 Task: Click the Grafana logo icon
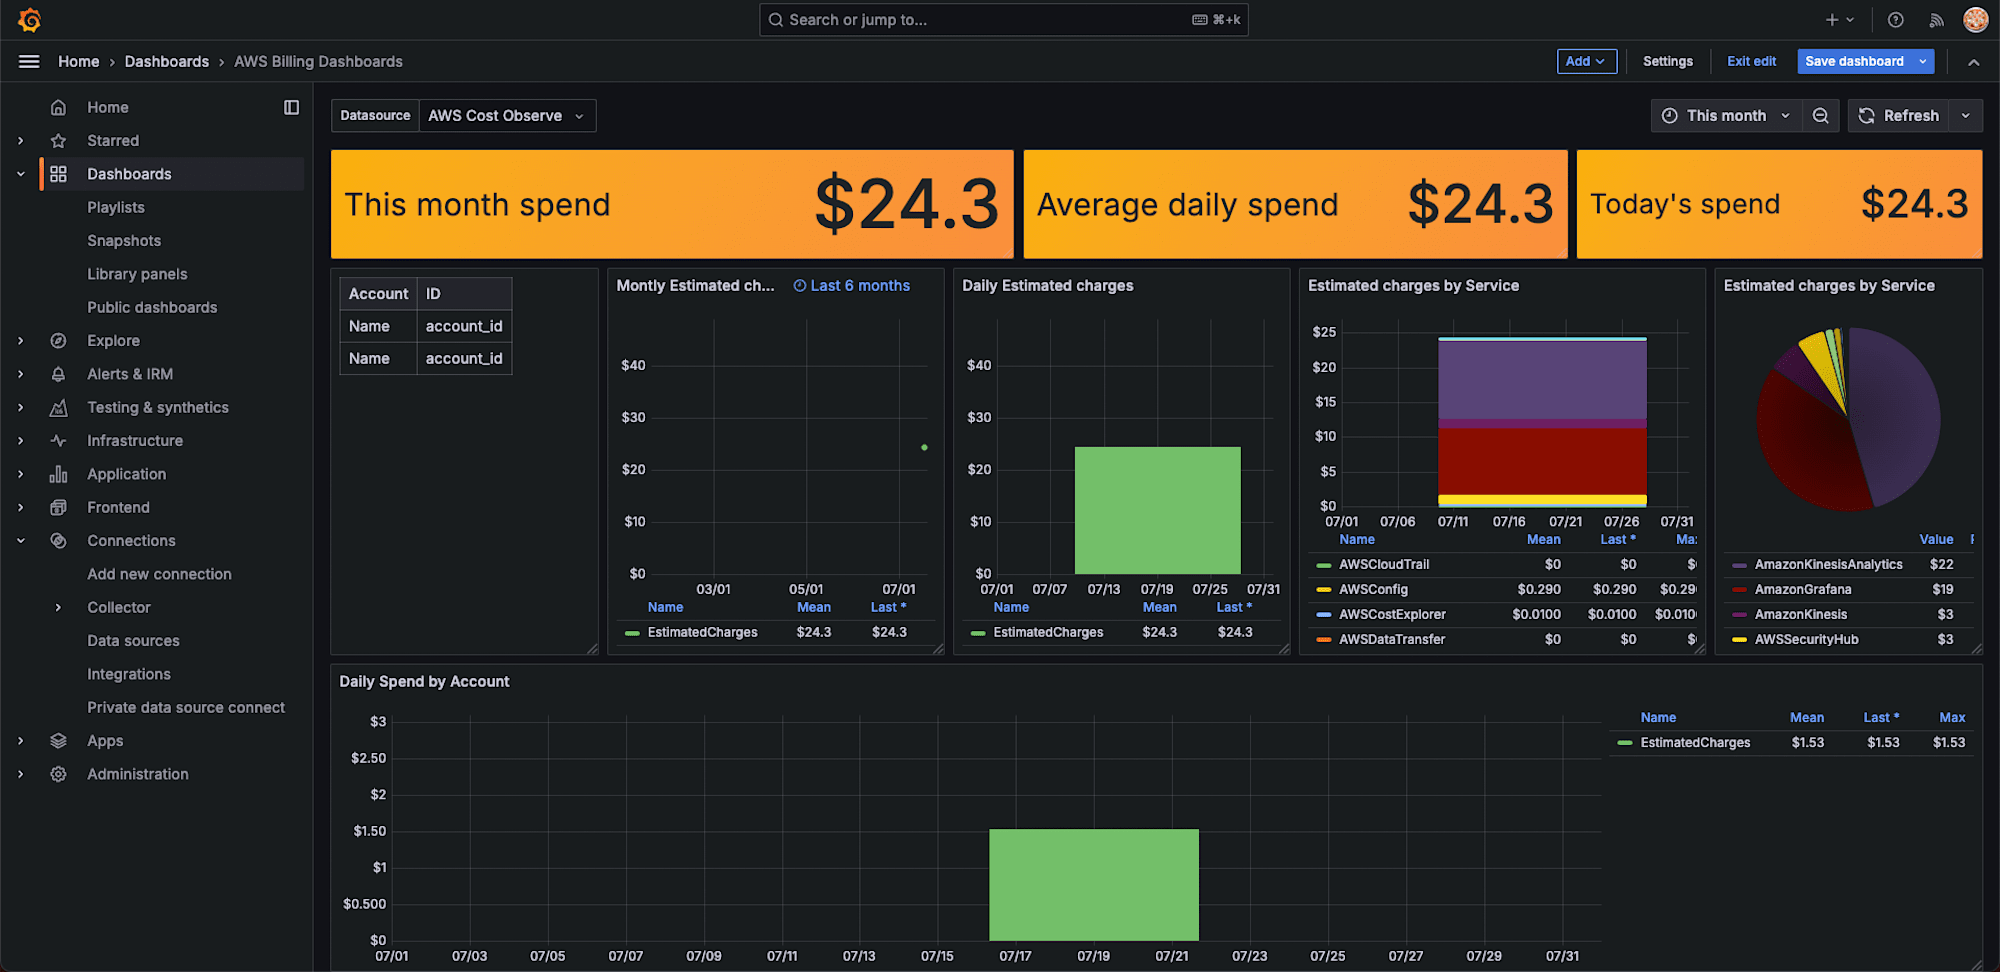[x=30, y=20]
